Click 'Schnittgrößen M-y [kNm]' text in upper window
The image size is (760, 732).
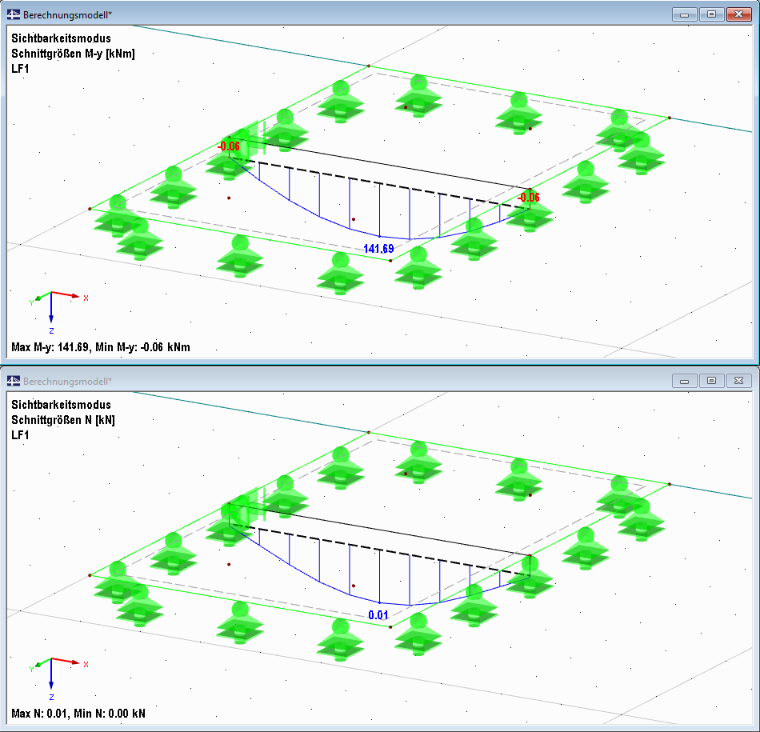tap(73, 53)
